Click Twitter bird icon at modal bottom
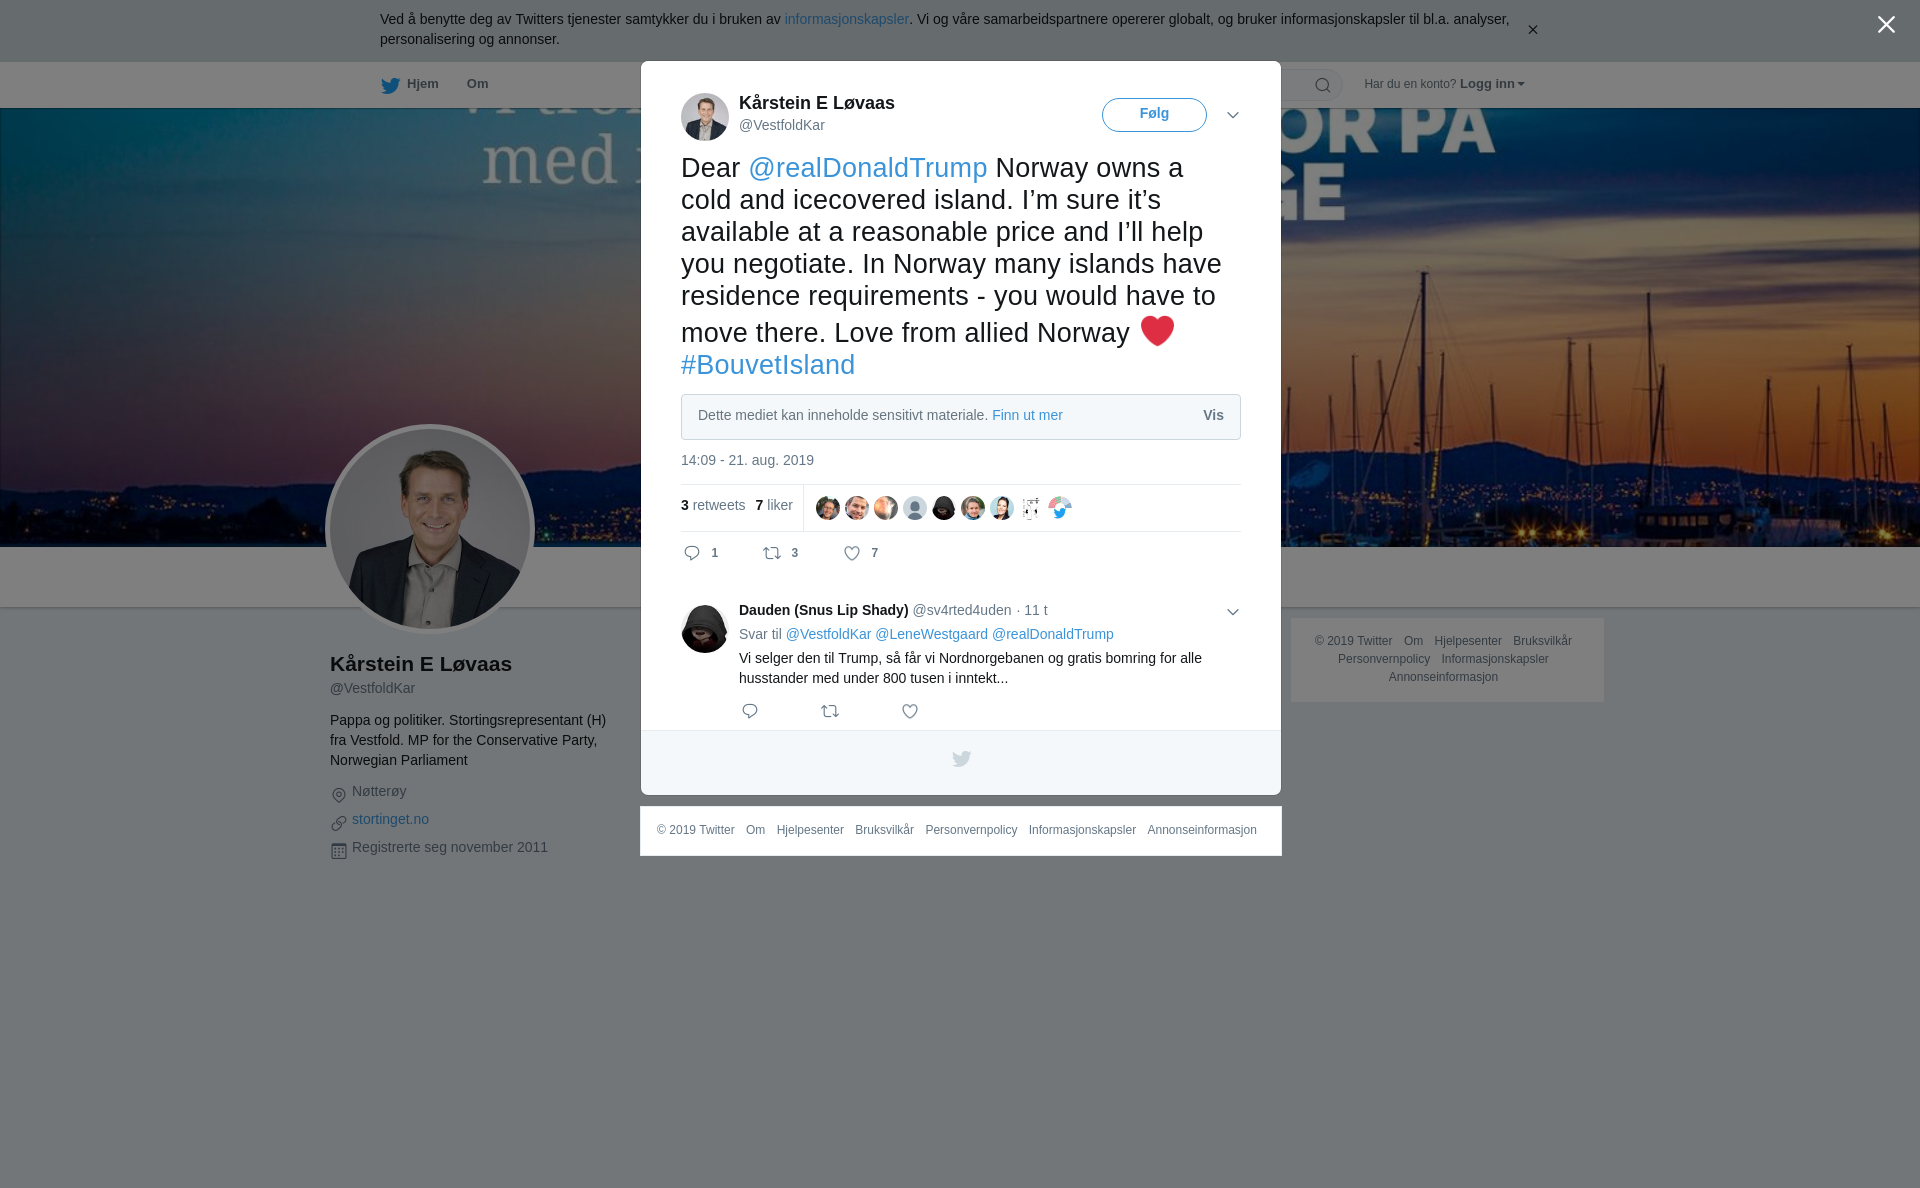Screen dimensions: 1920x1188 961,759
